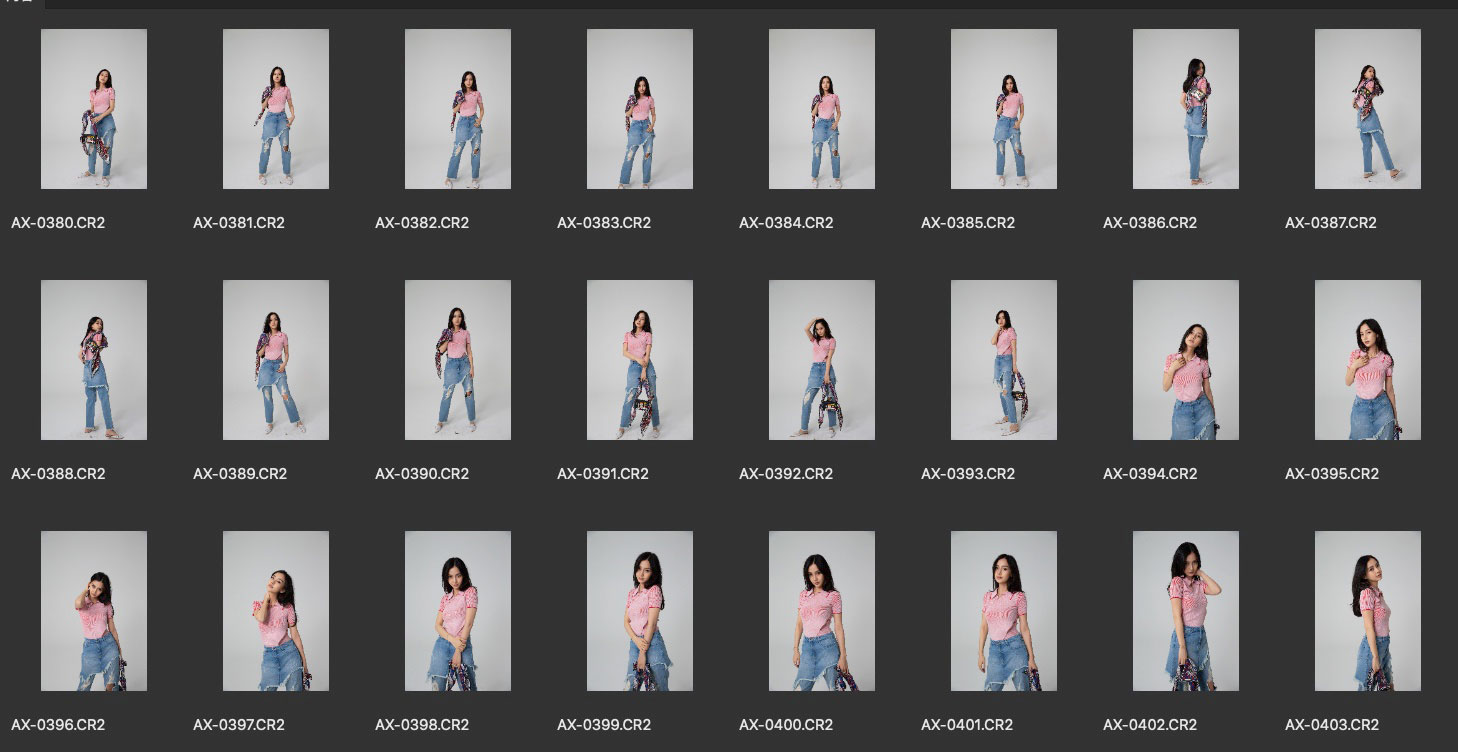1458x752 pixels.
Task: Choose the AX-0398.CR2 image thumbnail
Action: [458, 611]
